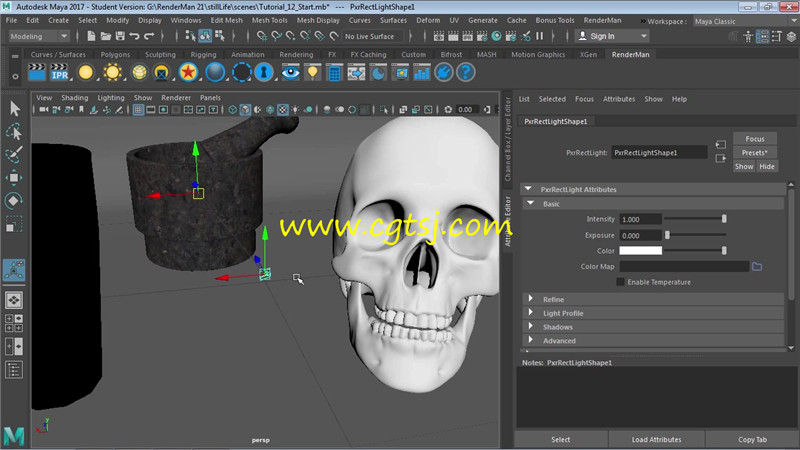800x450 pixels.
Task: Click the Redo arrow icon
Action: [149, 36]
